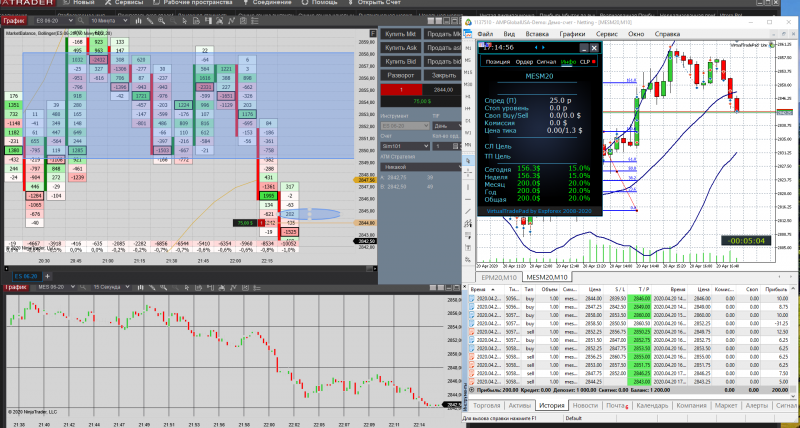Image resolution: width=800 pixels, height=428 pixels.
Task: Open properties list icon in ES chart toolbar
Action: tap(256, 21)
